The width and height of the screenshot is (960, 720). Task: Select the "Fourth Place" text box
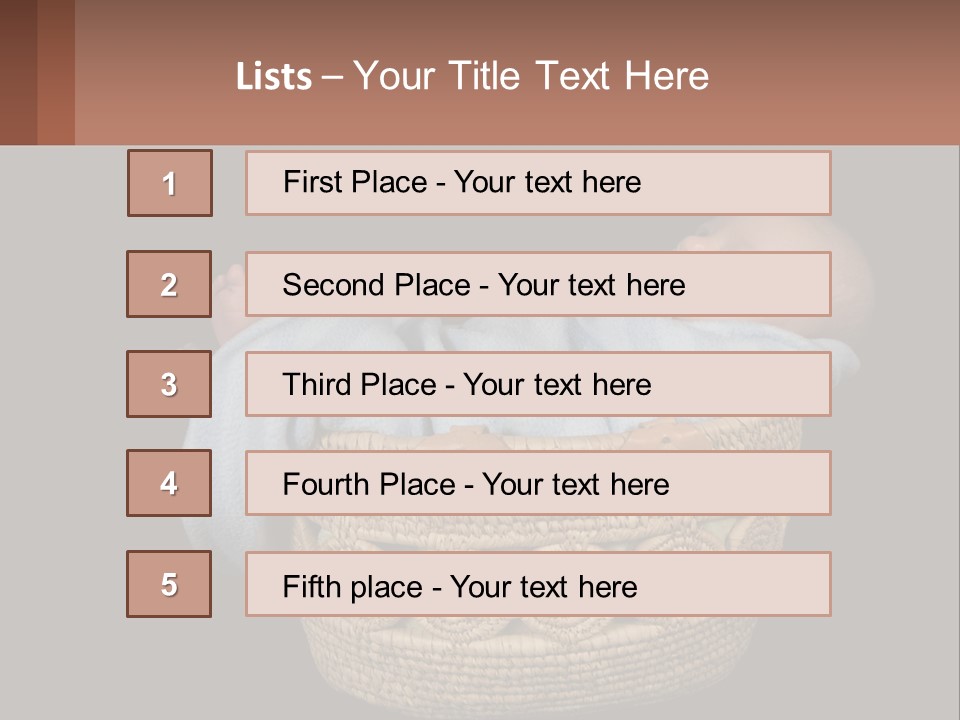(x=538, y=484)
